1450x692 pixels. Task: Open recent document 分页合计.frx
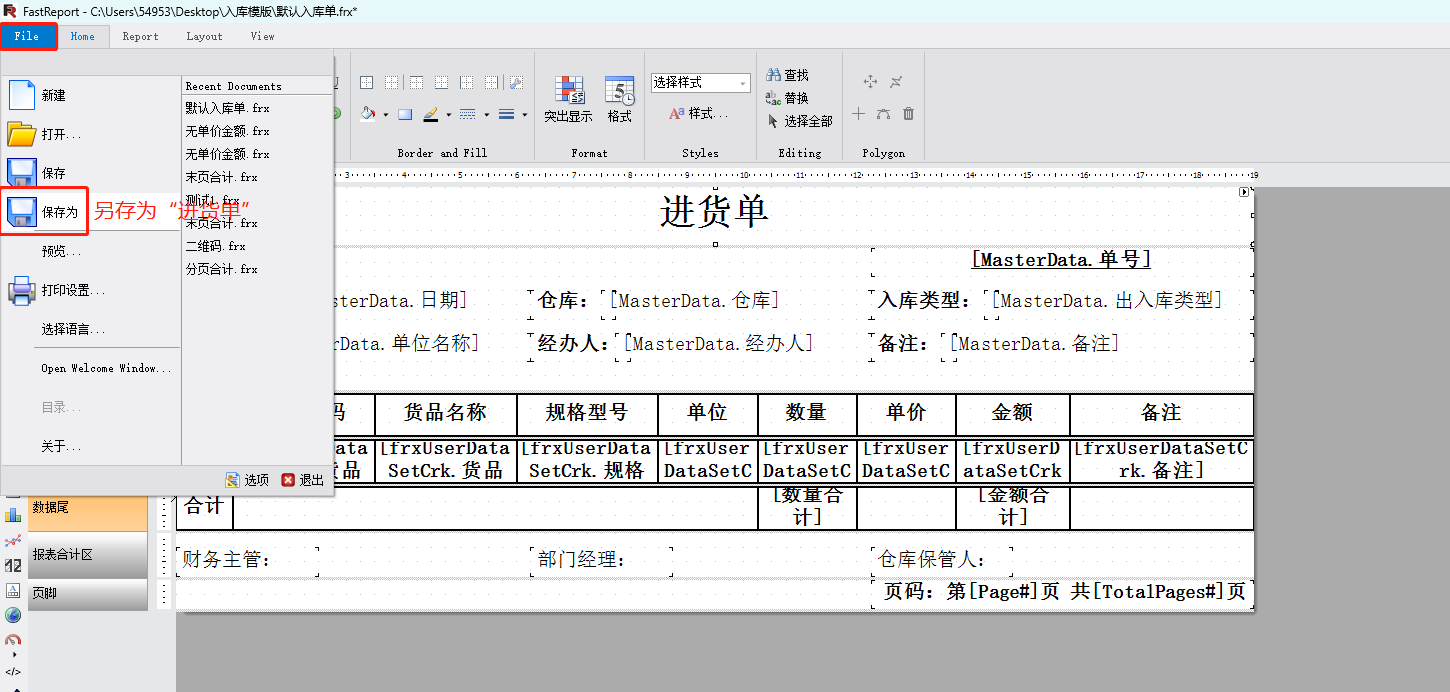tap(257, 269)
